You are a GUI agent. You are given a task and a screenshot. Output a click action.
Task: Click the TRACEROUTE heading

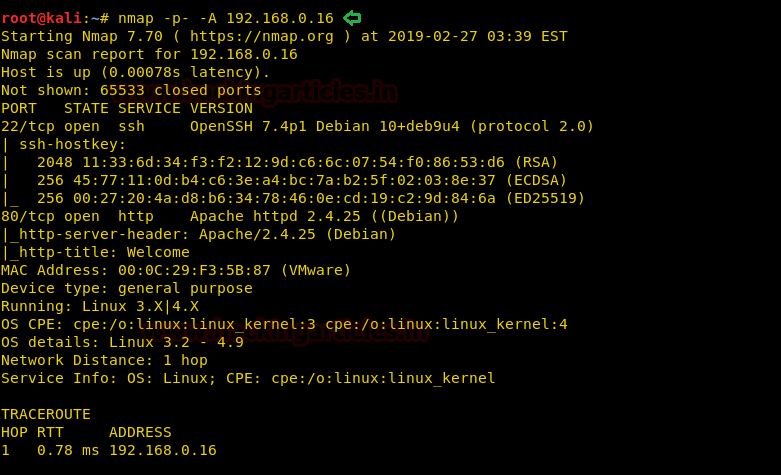46,414
